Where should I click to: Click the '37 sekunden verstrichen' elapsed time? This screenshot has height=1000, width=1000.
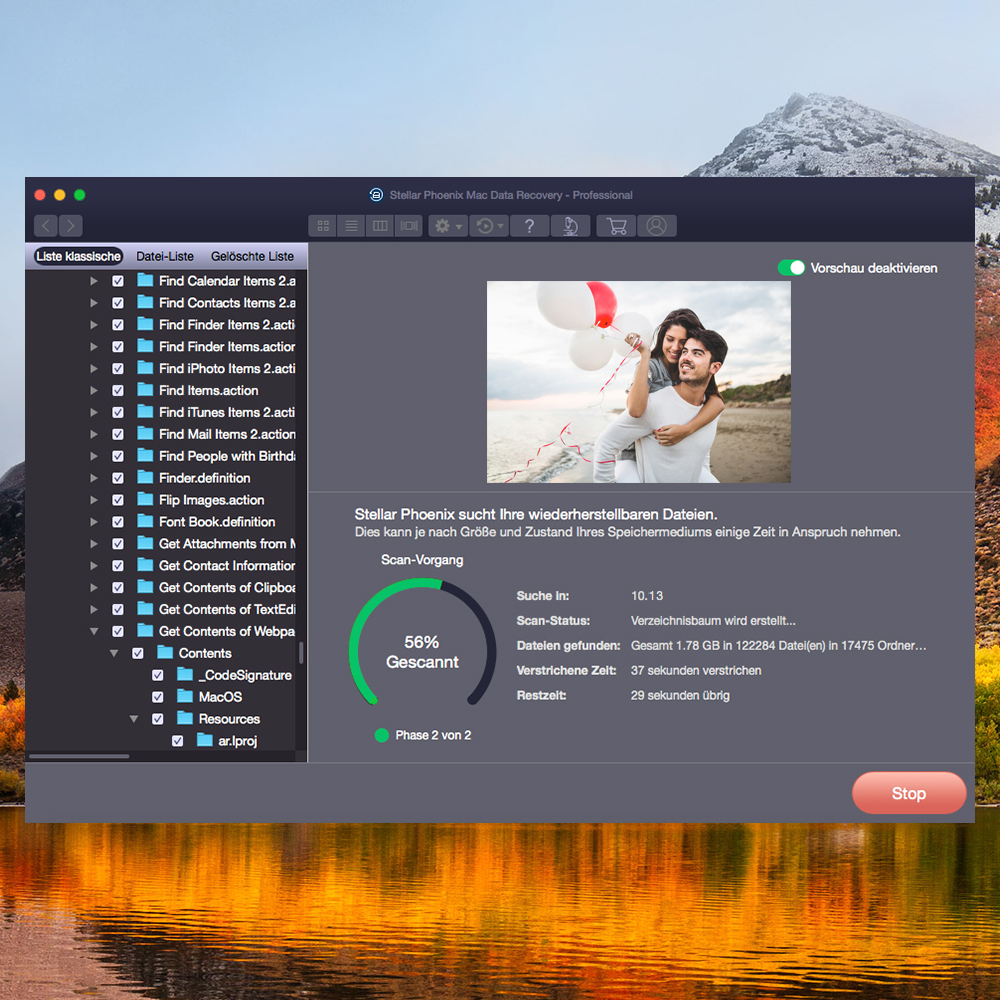pyautogui.click(x=696, y=670)
